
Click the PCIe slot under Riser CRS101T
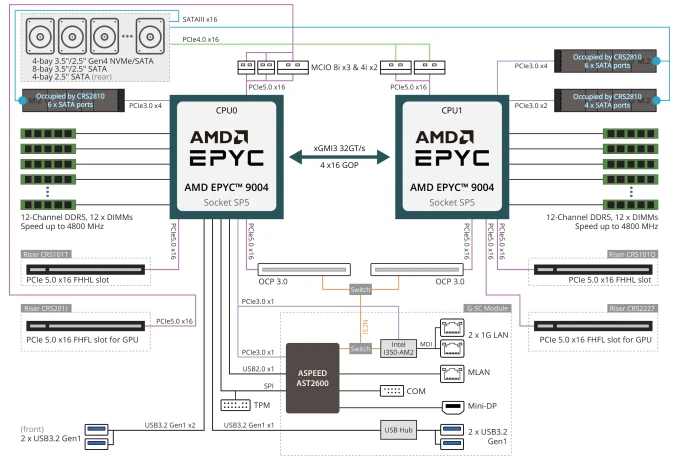point(85,270)
